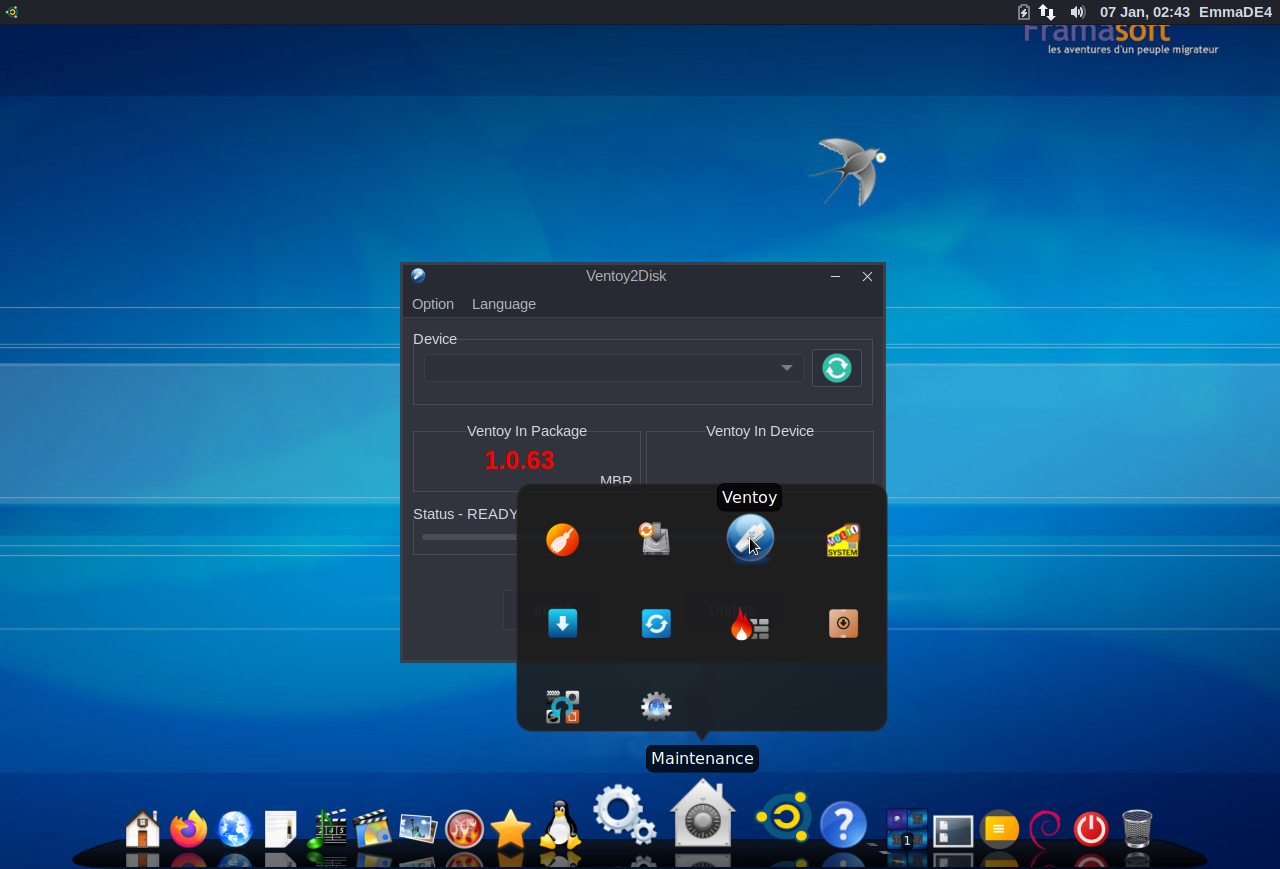Open the yellow ring accessibility dock icon
Viewport: 1280px width, 869px height.
click(781, 819)
